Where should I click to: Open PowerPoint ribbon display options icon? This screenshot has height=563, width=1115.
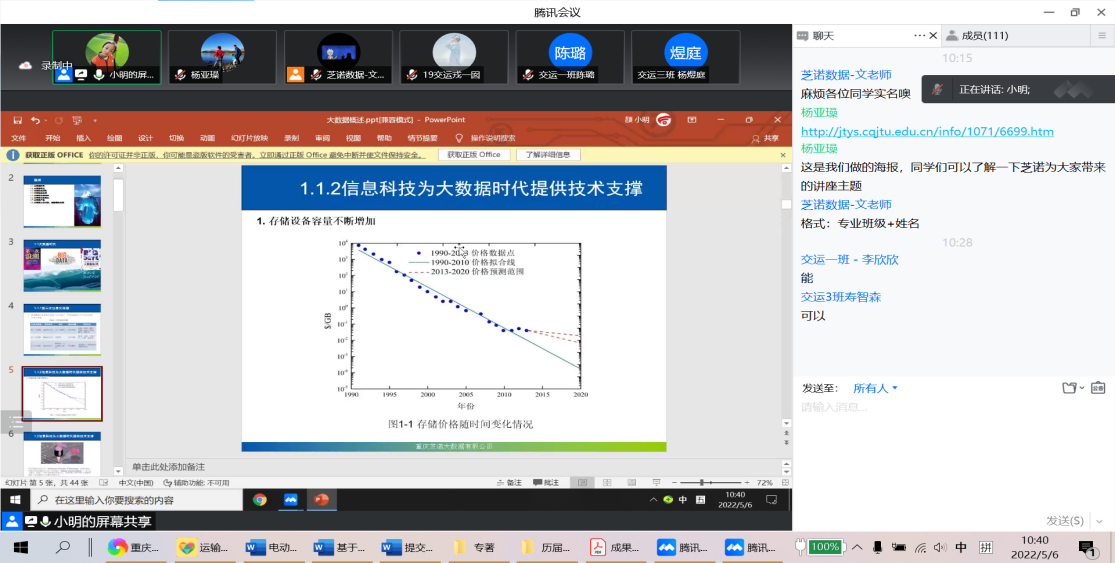[691, 120]
